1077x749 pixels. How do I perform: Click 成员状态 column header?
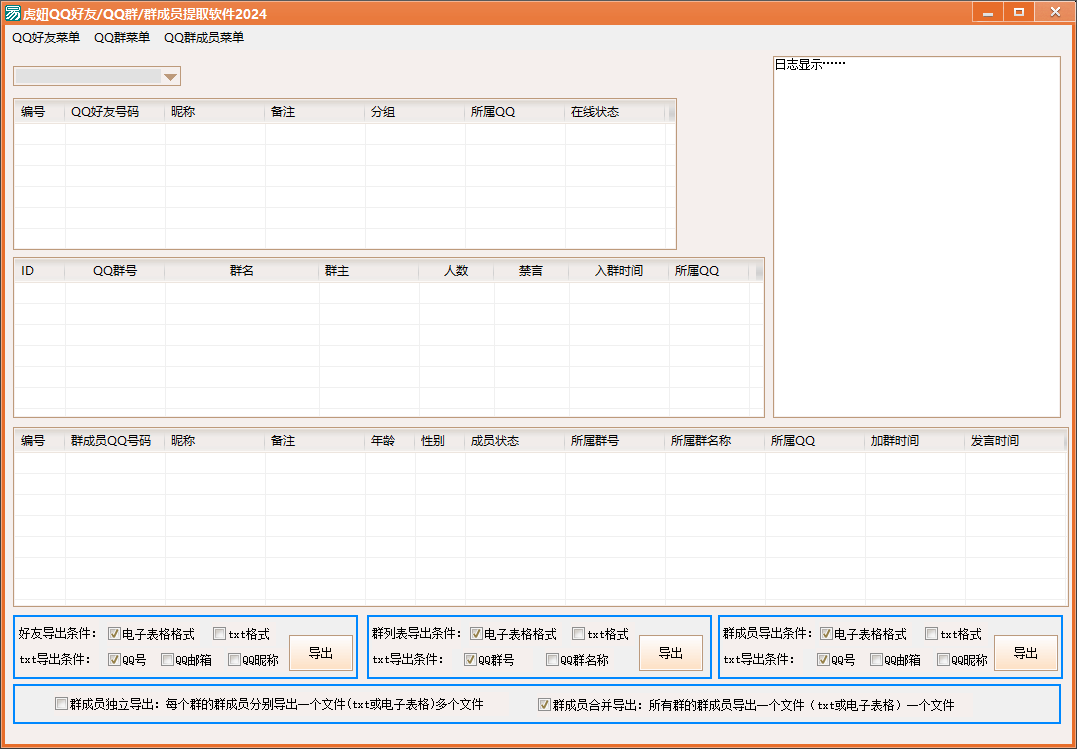tap(515, 441)
